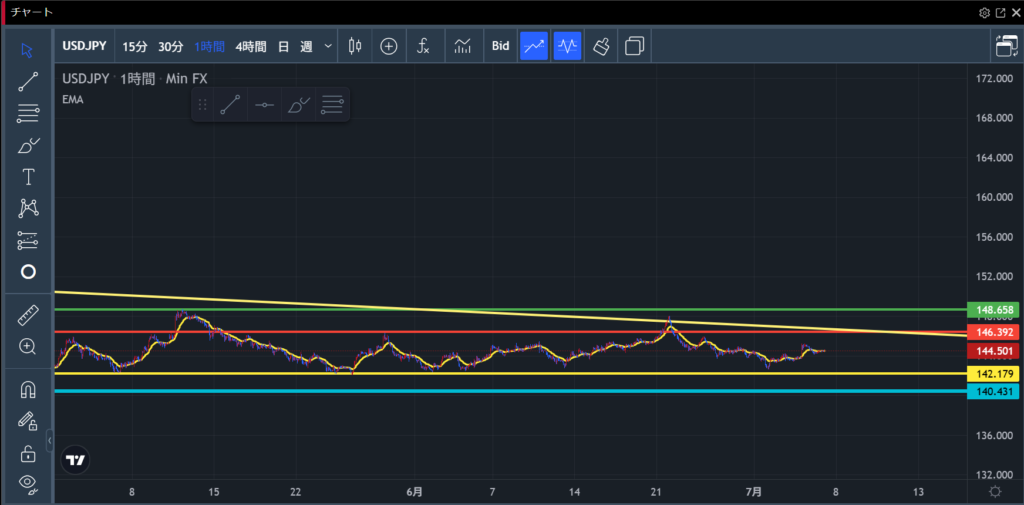The width and height of the screenshot is (1024, 505).
Task: Toggle hide all drawings eye icon
Action: (27, 483)
